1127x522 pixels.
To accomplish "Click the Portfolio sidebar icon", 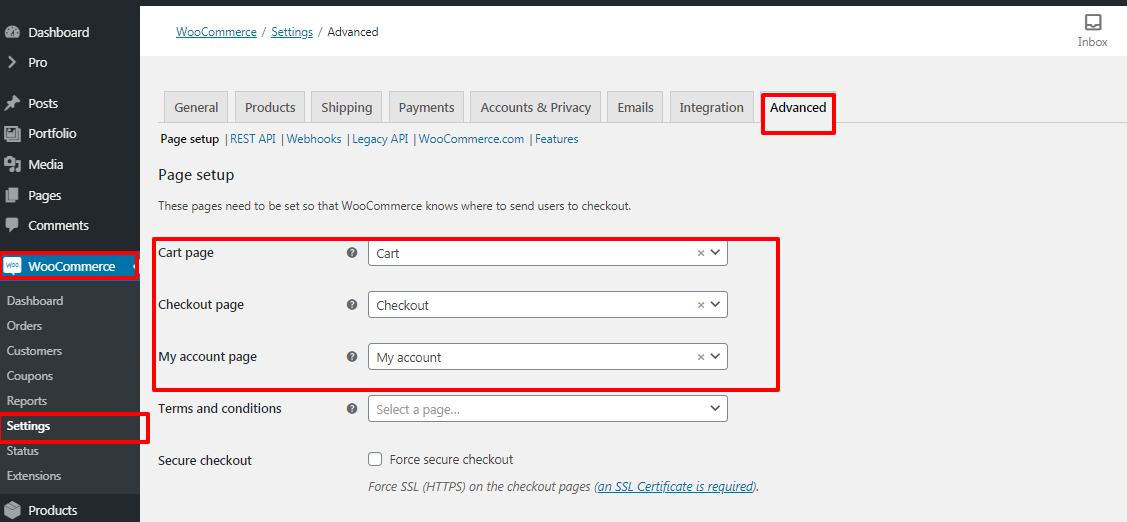I will click(12, 134).
